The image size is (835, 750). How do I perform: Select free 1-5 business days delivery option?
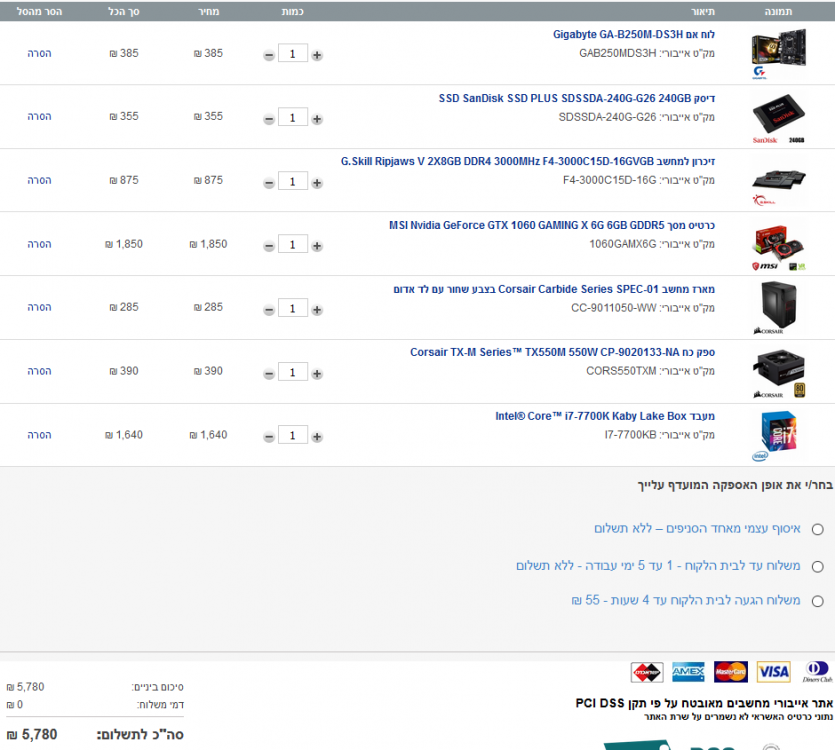point(817,566)
